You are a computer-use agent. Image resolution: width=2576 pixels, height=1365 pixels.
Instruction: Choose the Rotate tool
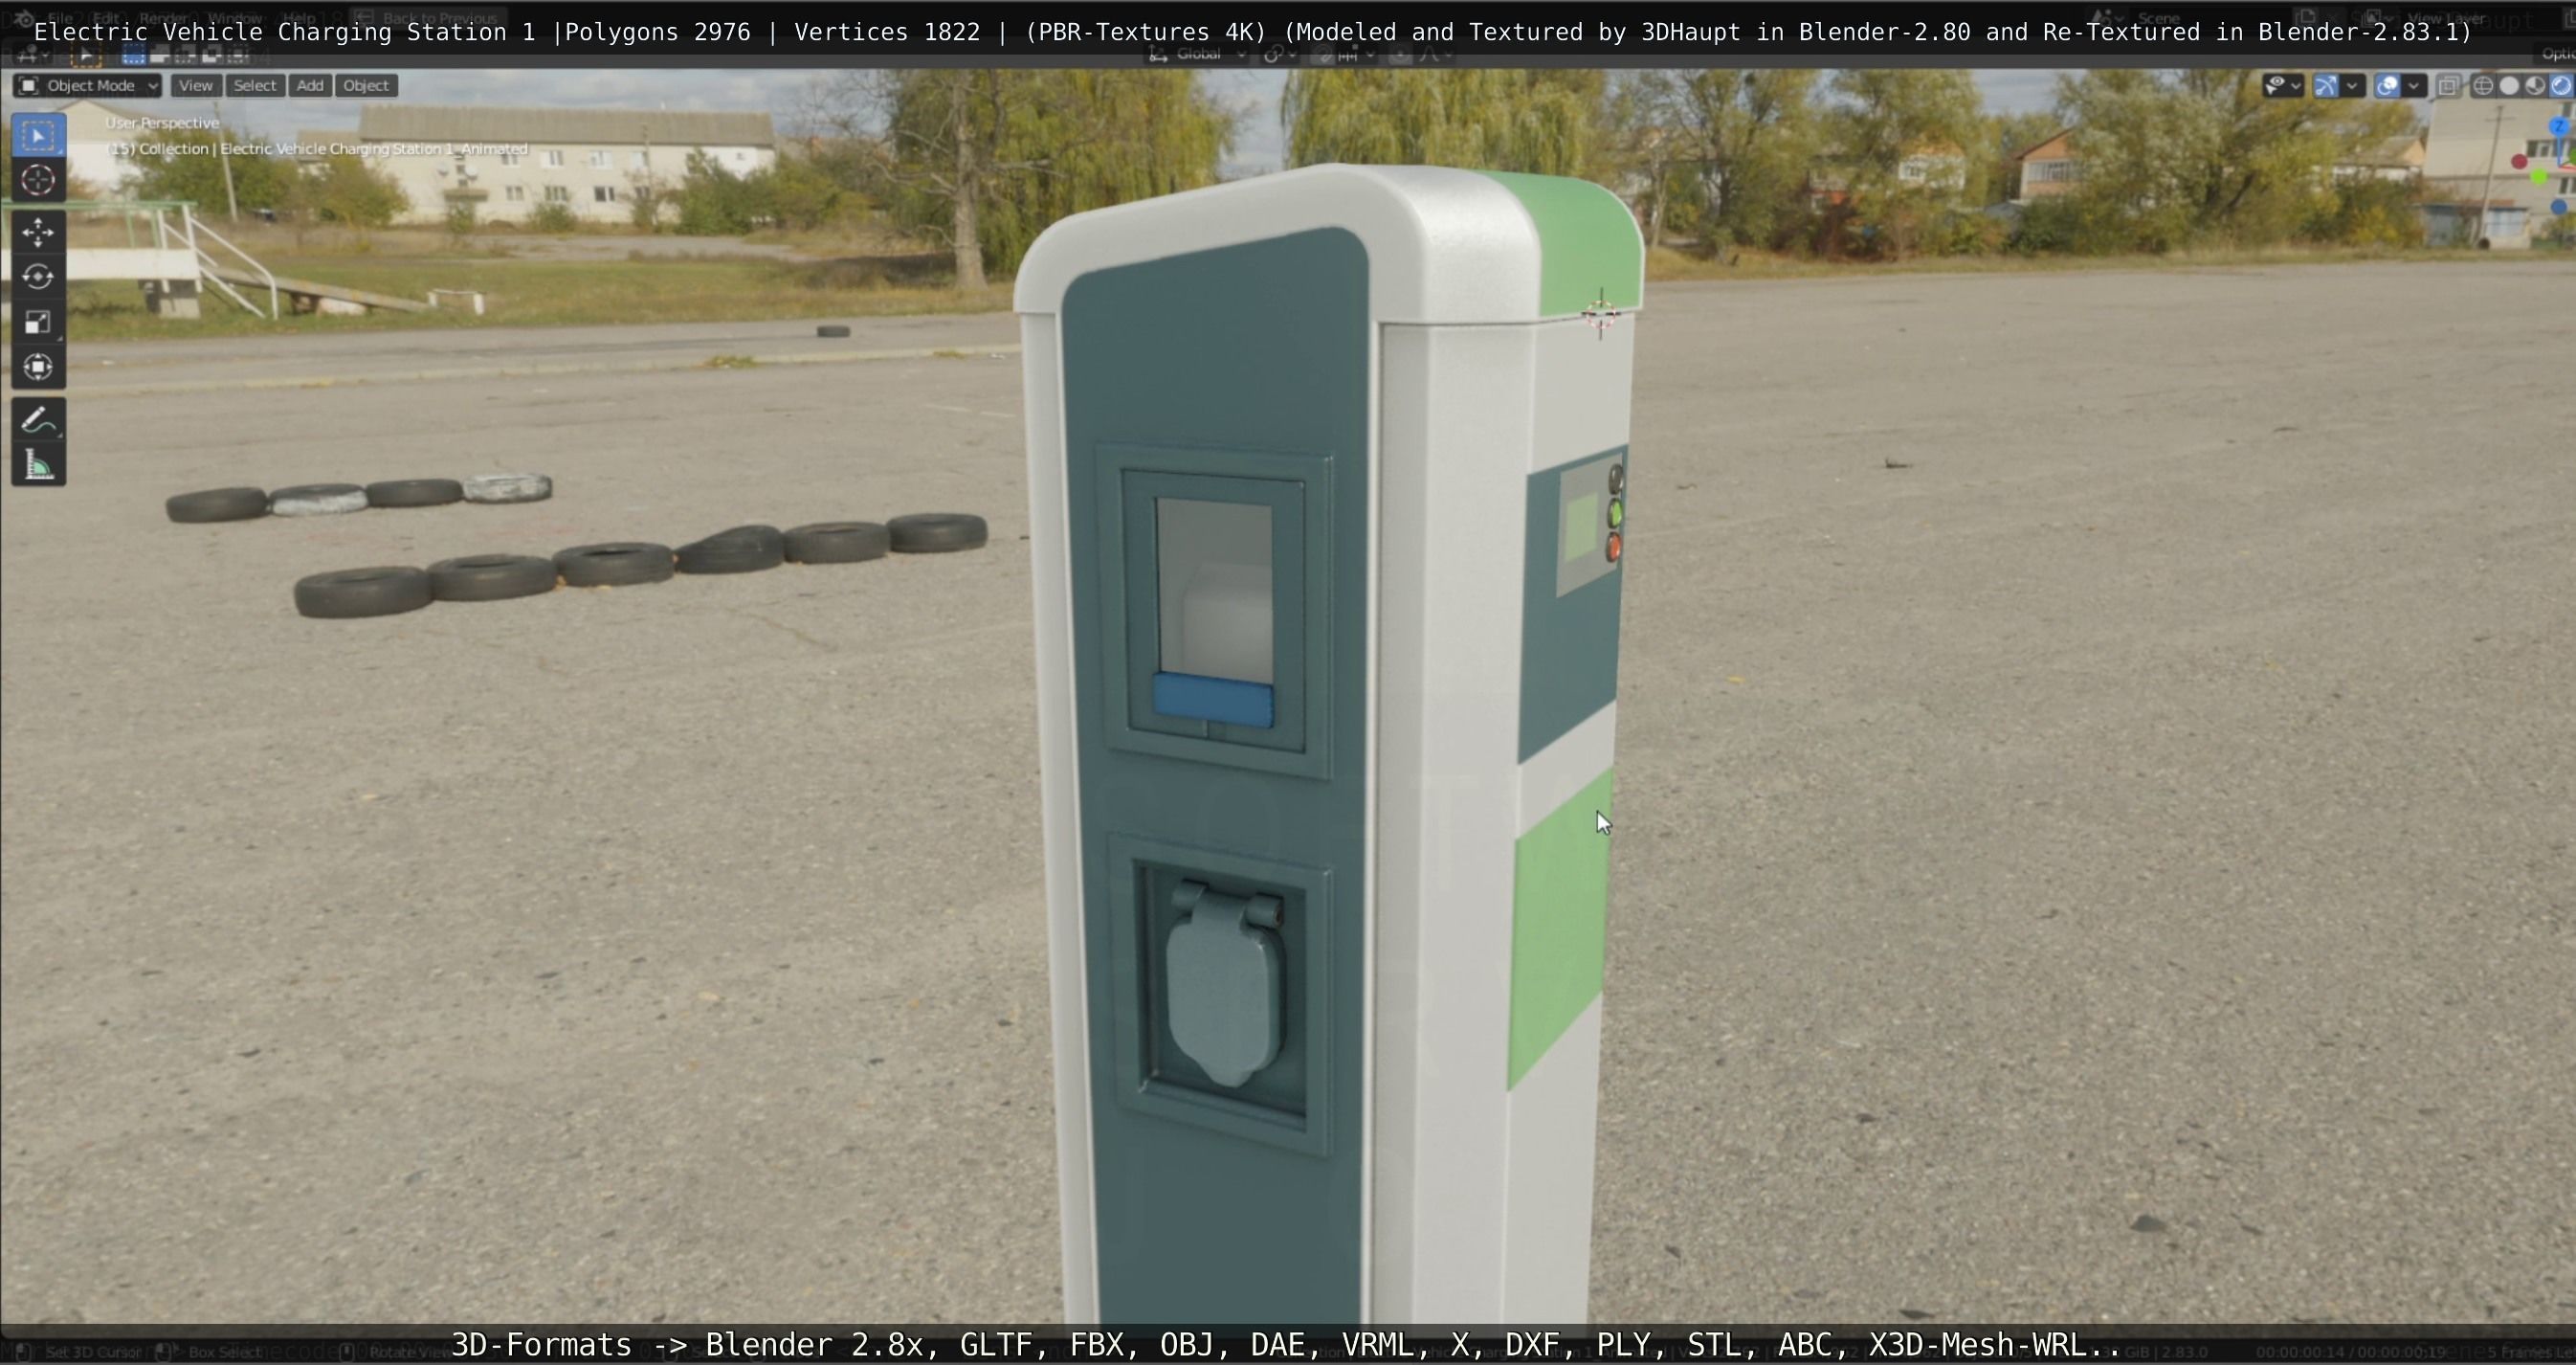click(x=38, y=277)
